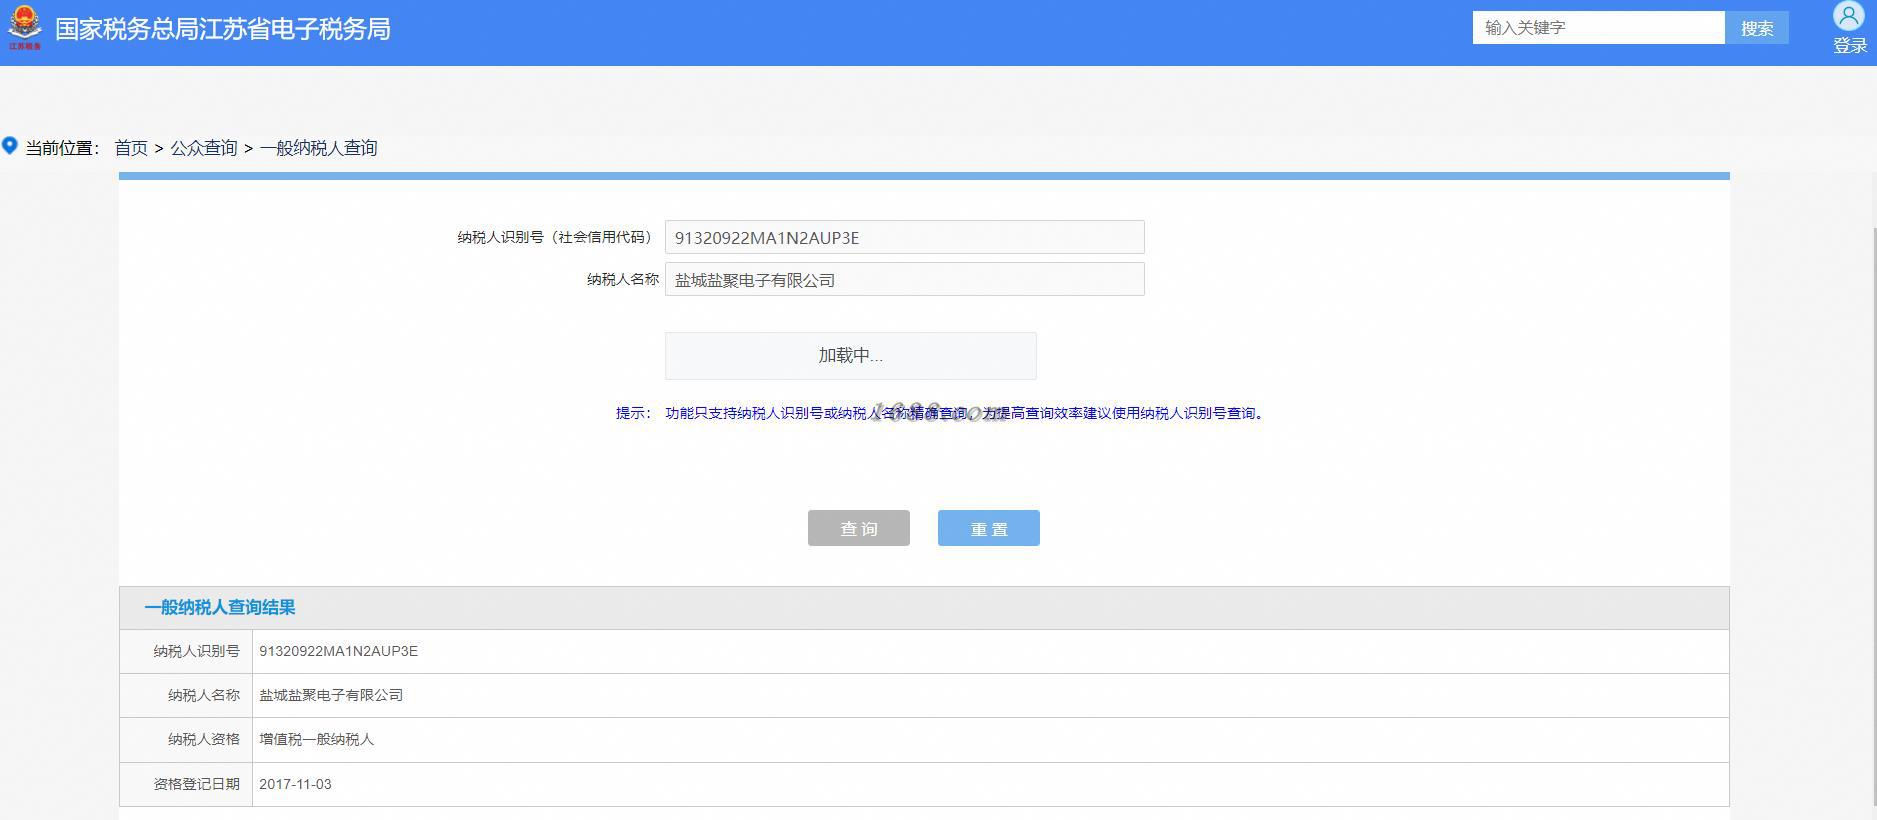This screenshot has height=820, width=1877.
Task: Click the 加载中... captcha loading box
Action: click(850, 356)
